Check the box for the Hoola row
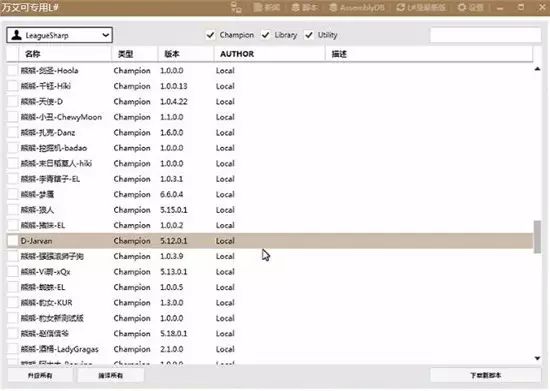The width and height of the screenshot is (550, 391). point(13,70)
